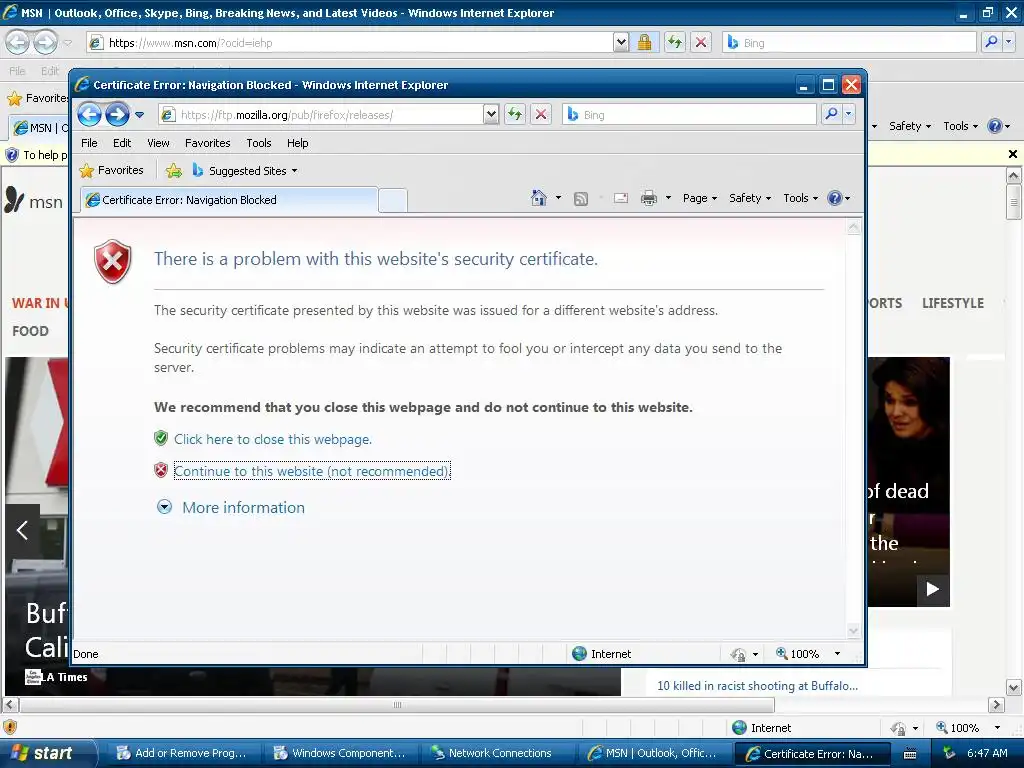Open the Favorites menu in menu bar

point(207,143)
